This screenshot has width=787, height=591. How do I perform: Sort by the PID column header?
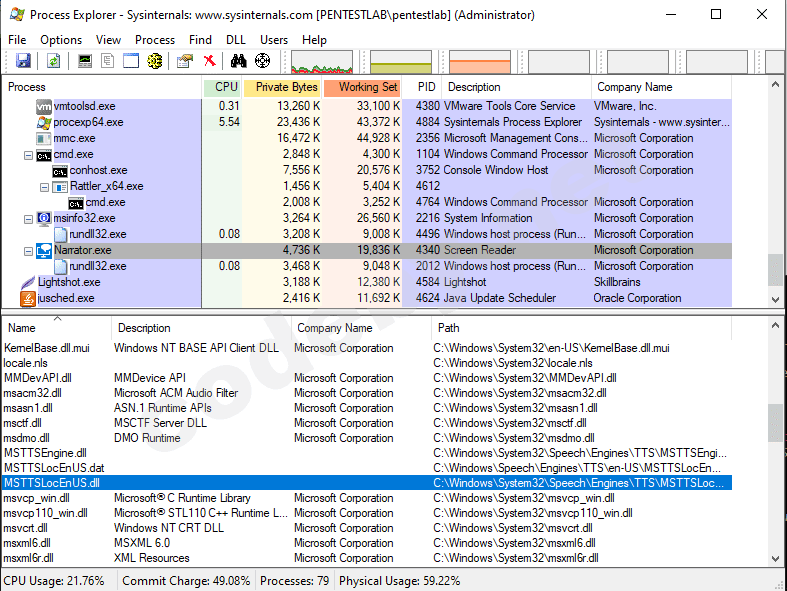(x=422, y=87)
